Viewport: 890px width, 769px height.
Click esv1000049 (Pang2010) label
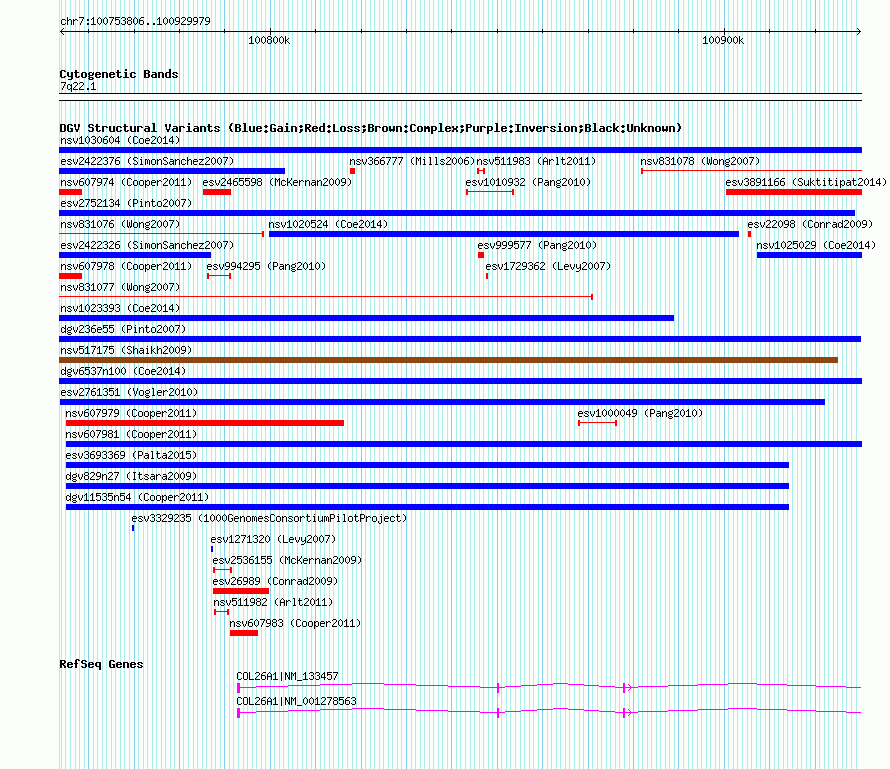(640, 413)
